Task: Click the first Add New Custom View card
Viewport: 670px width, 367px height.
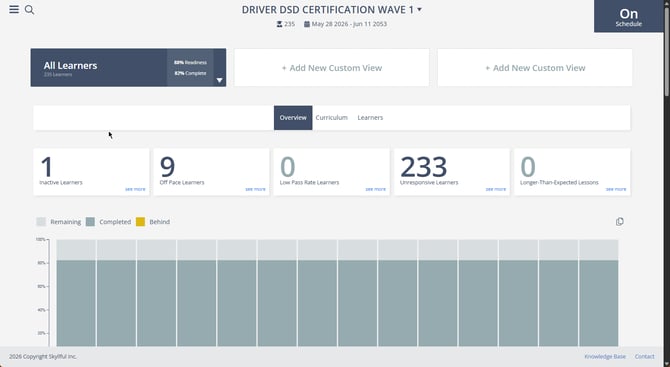Action: (332, 68)
